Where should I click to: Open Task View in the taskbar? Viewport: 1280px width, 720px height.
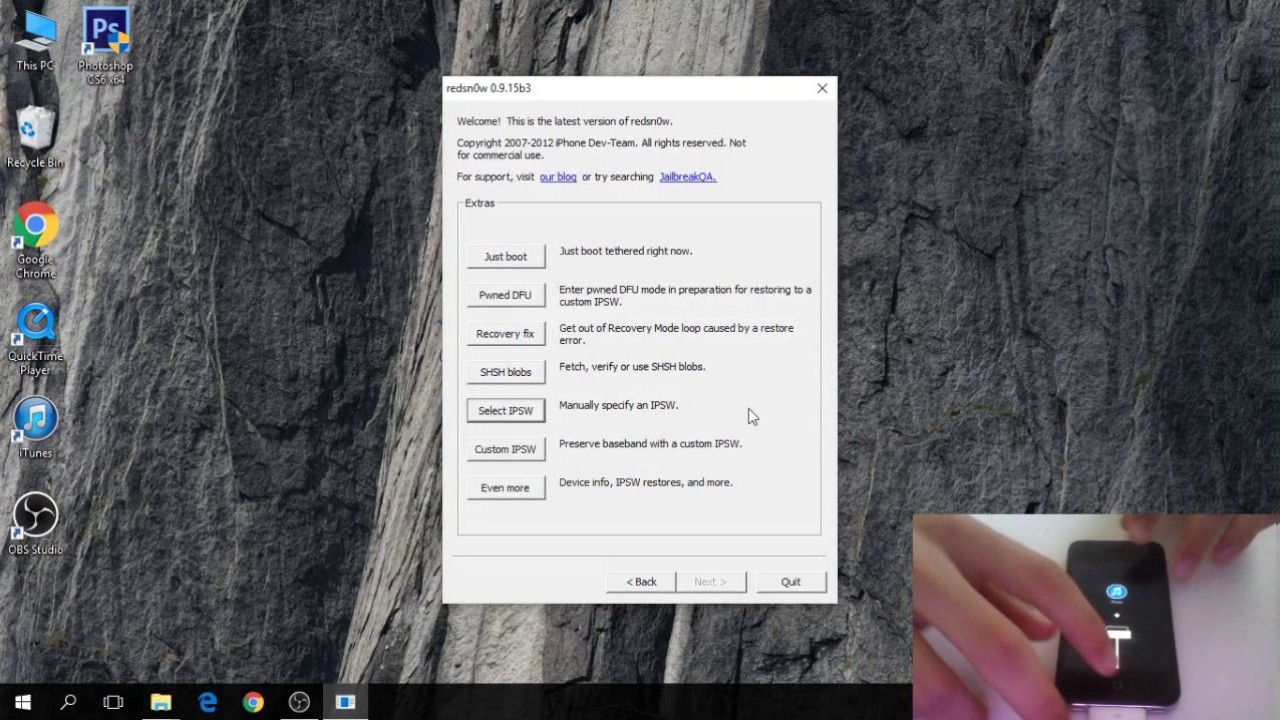113,702
